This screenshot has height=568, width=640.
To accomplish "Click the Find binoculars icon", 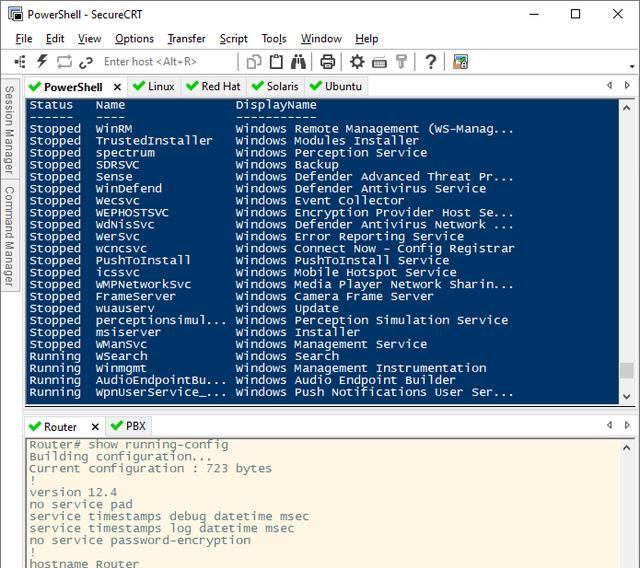I will (x=298, y=62).
